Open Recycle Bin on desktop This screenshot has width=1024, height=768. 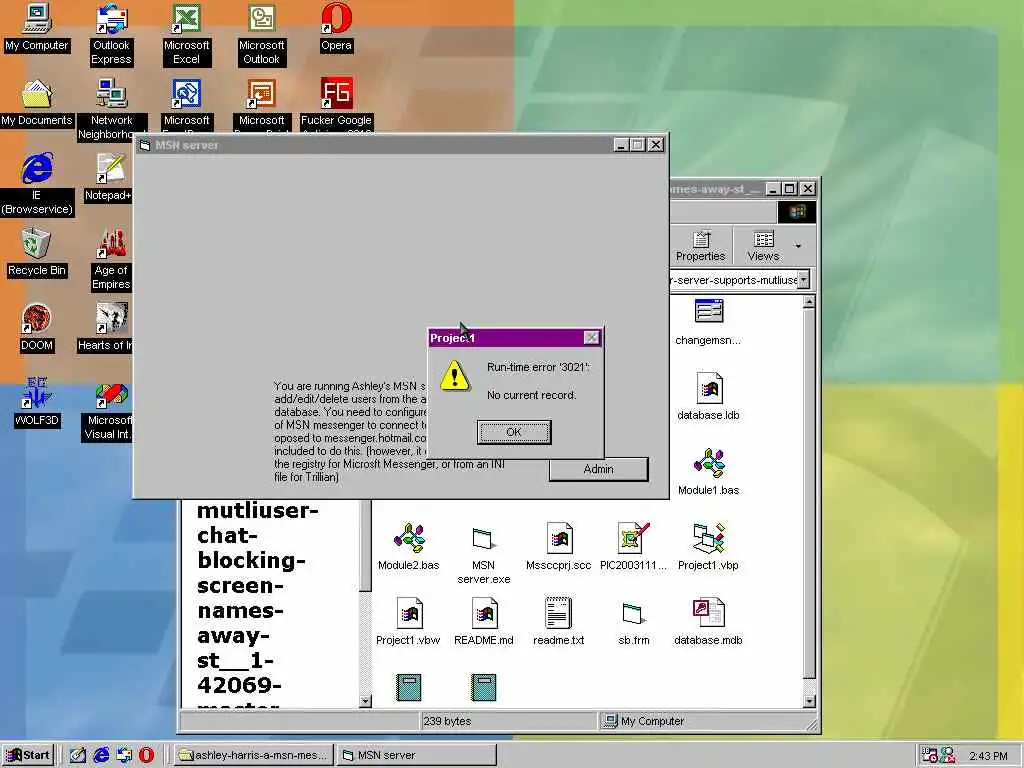(x=37, y=253)
